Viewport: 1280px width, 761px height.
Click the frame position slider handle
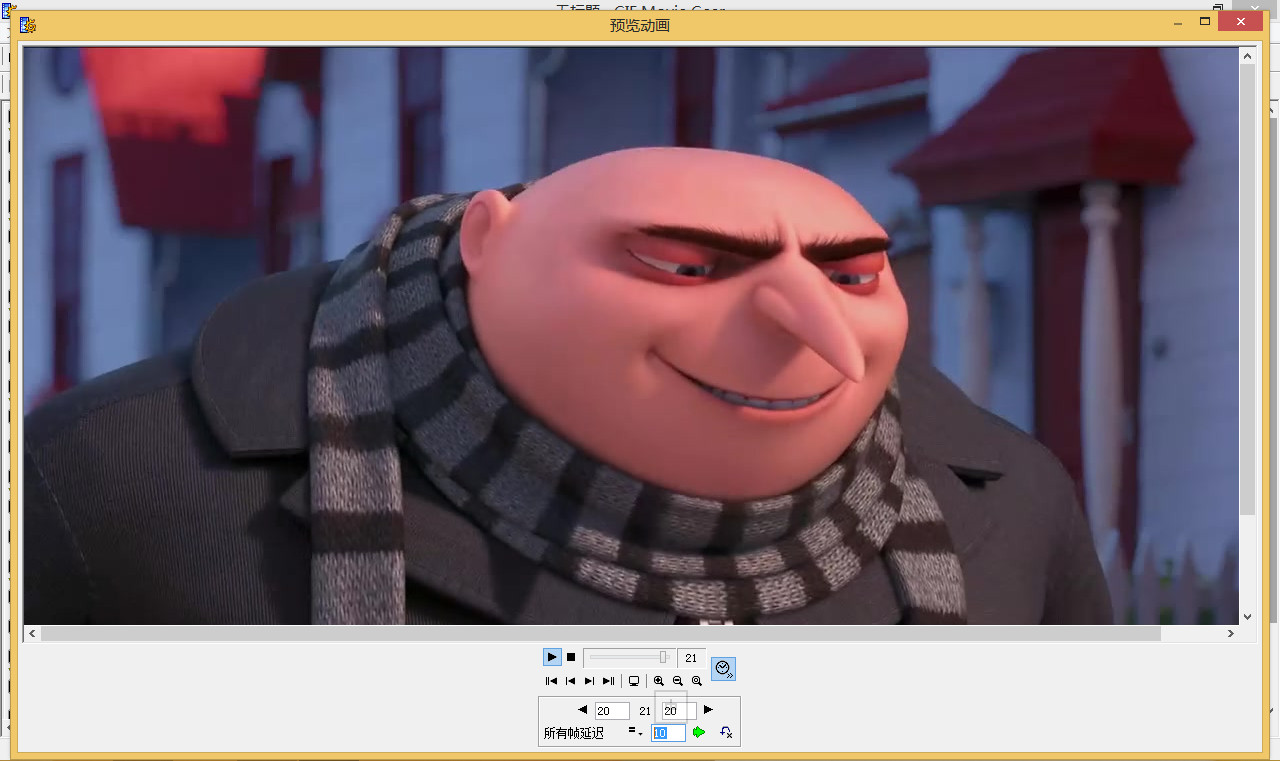(x=663, y=657)
